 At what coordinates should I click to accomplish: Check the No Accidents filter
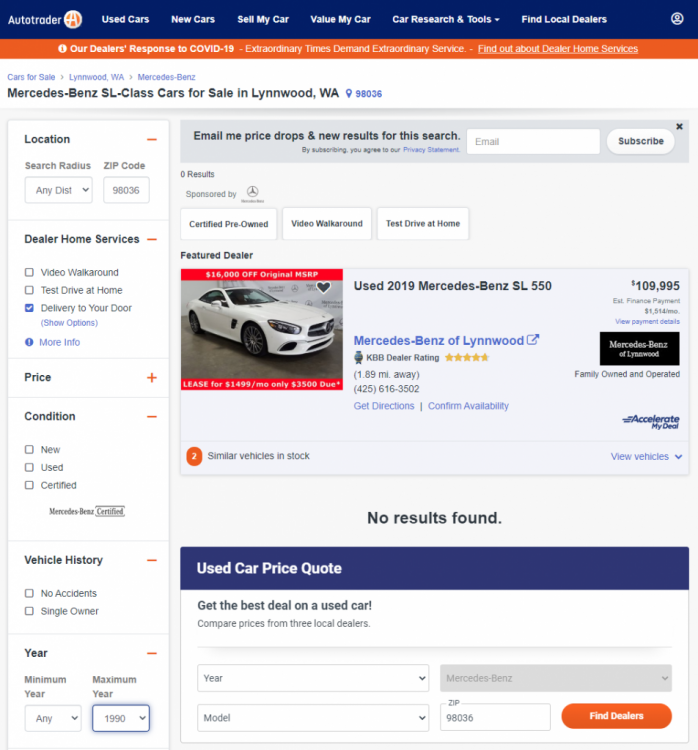pos(29,593)
